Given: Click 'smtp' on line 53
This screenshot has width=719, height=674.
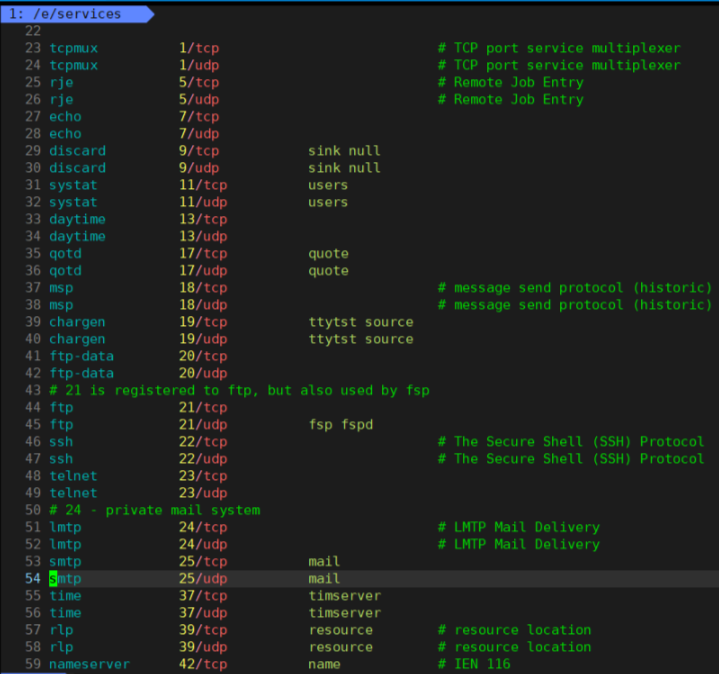Looking at the screenshot, I should pyautogui.click(x=65, y=562).
